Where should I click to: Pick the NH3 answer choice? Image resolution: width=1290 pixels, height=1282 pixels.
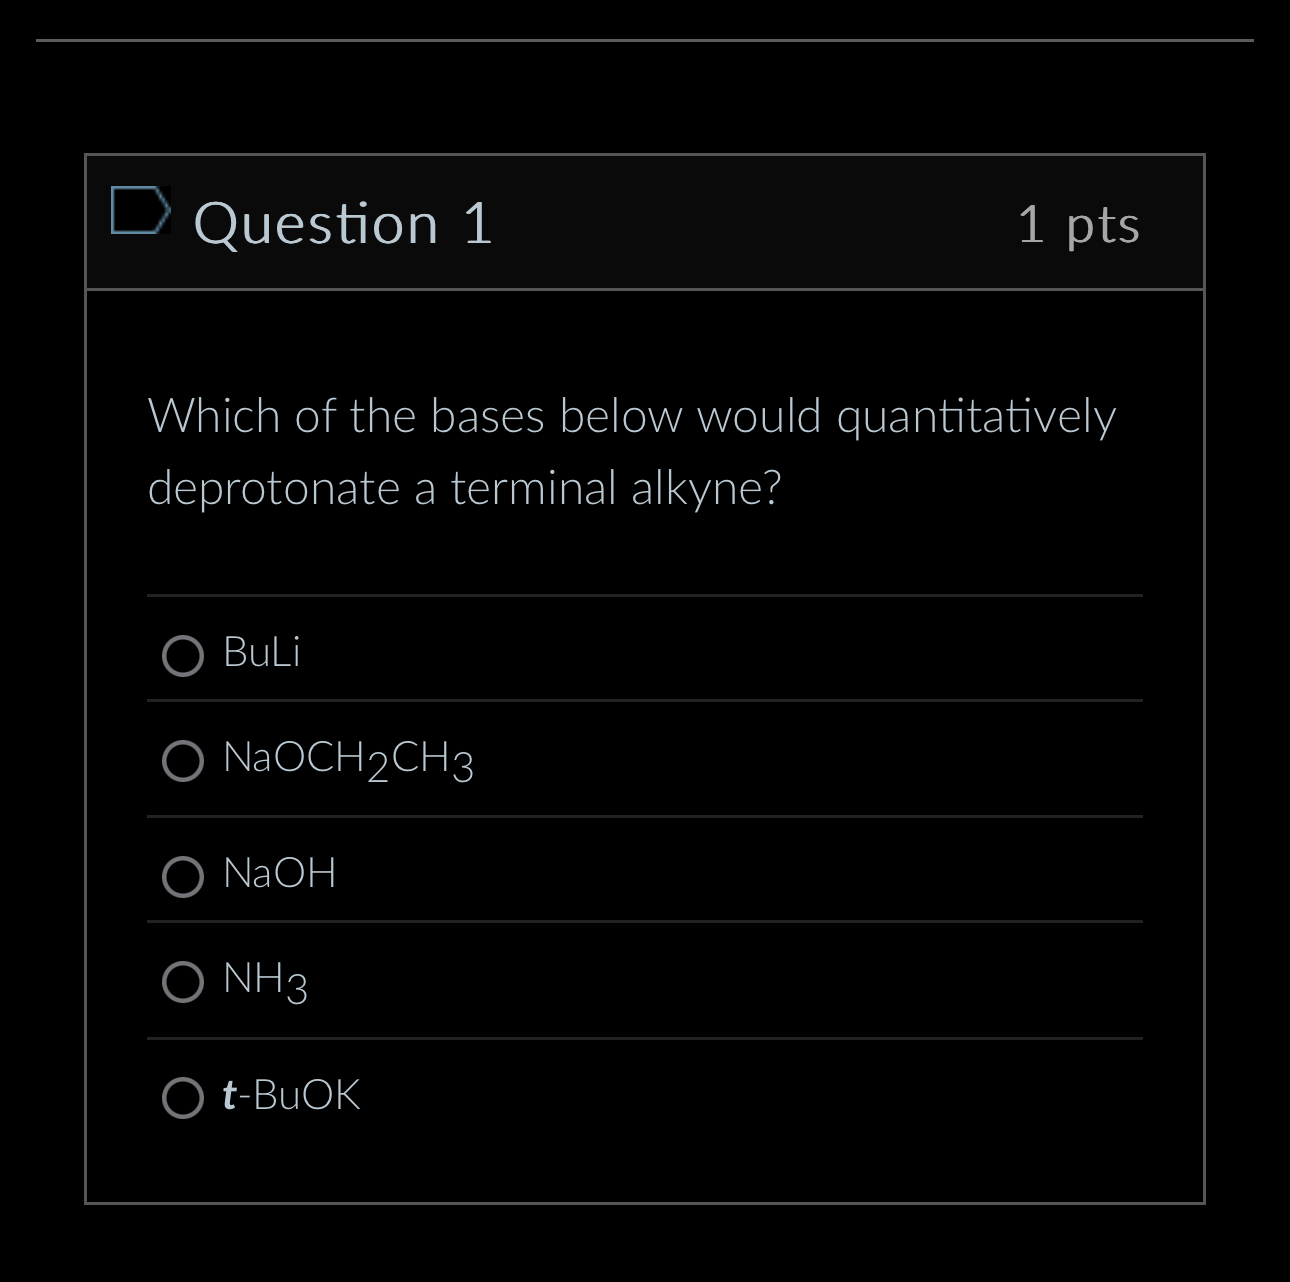tap(183, 982)
